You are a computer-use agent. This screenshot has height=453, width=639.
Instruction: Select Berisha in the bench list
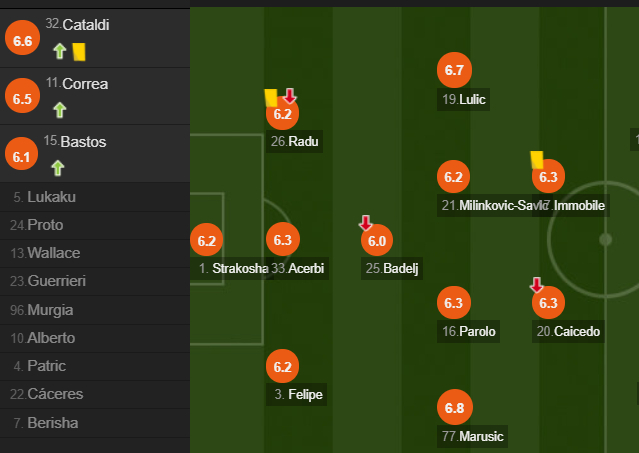(52, 423)
